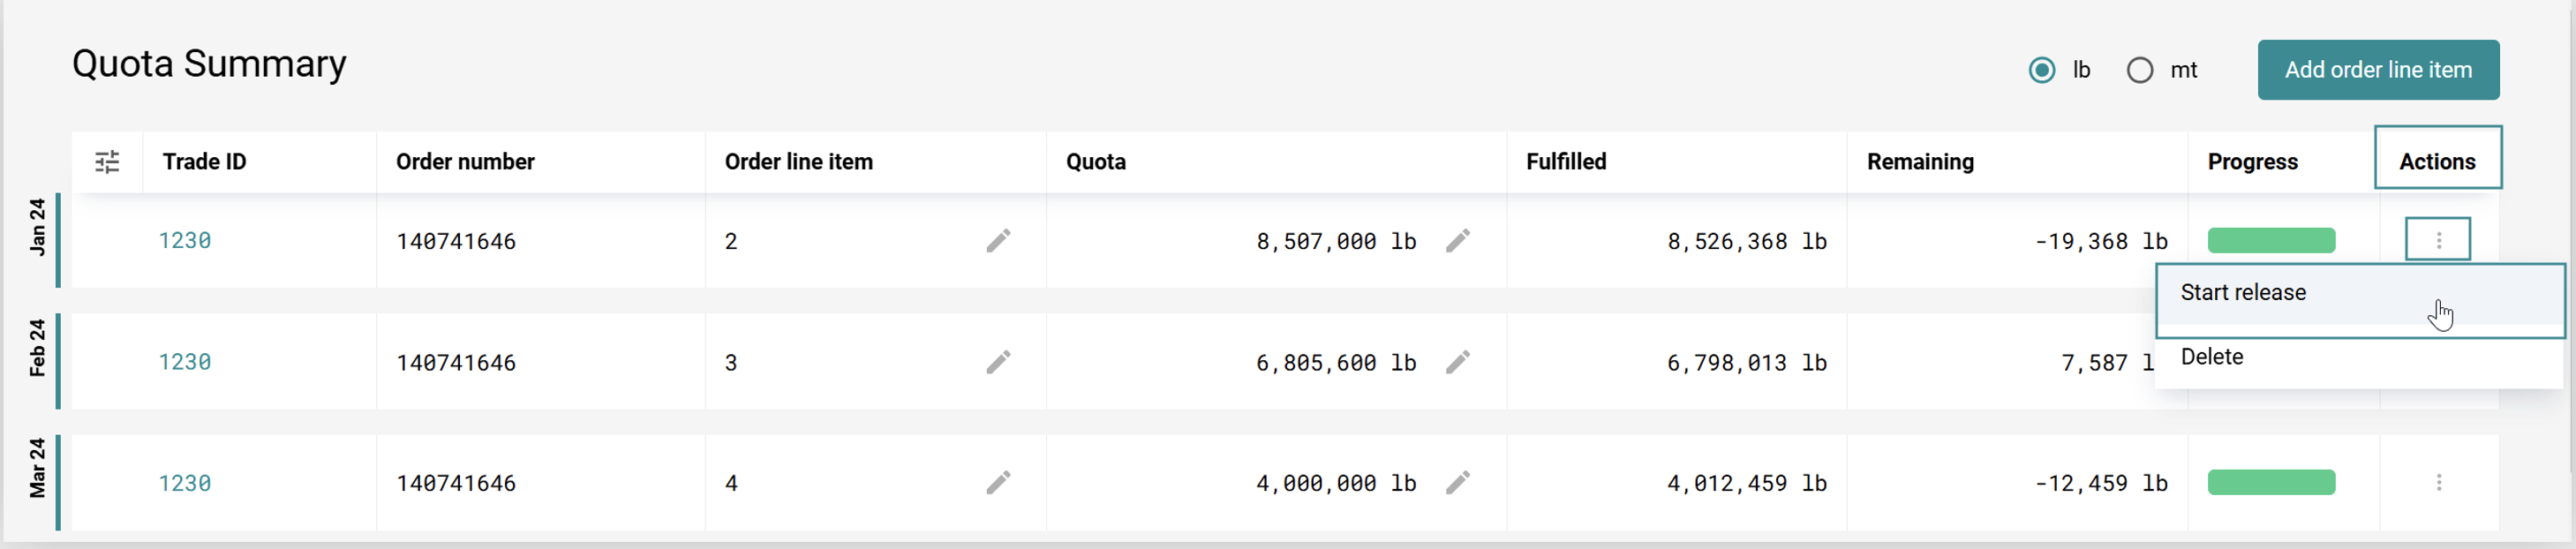The image size is (2576, 549).
Task: Click the Quota column header
Action: click(x=1095, y=161)
